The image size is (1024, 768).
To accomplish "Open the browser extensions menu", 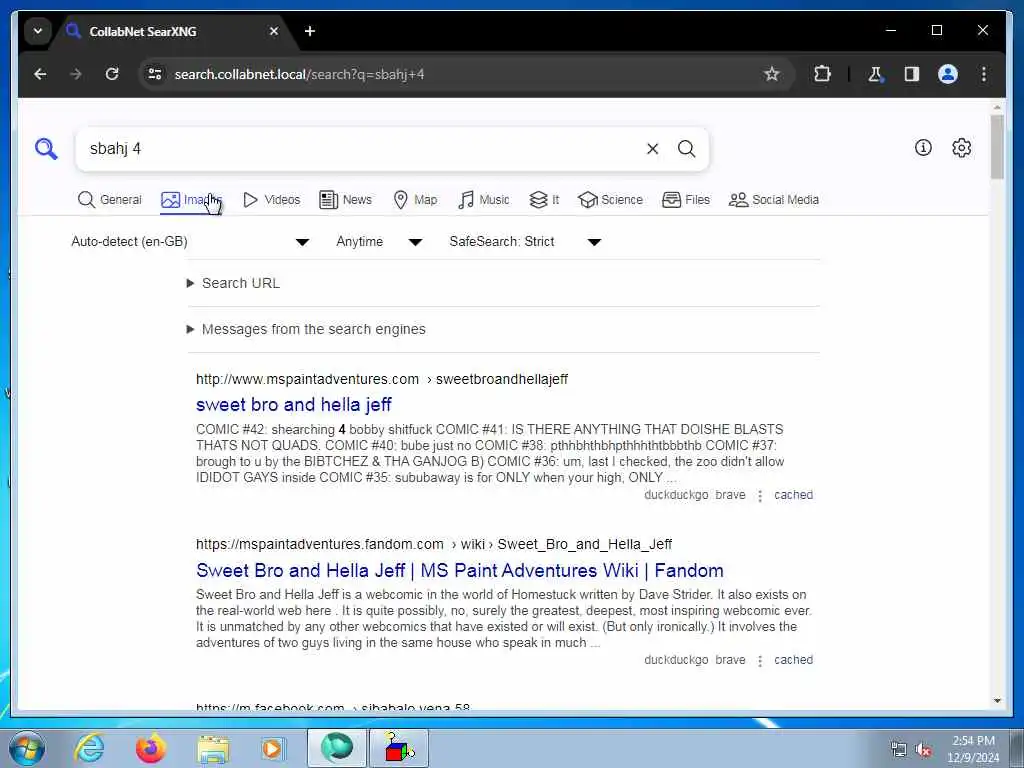I will click(822, 74).
